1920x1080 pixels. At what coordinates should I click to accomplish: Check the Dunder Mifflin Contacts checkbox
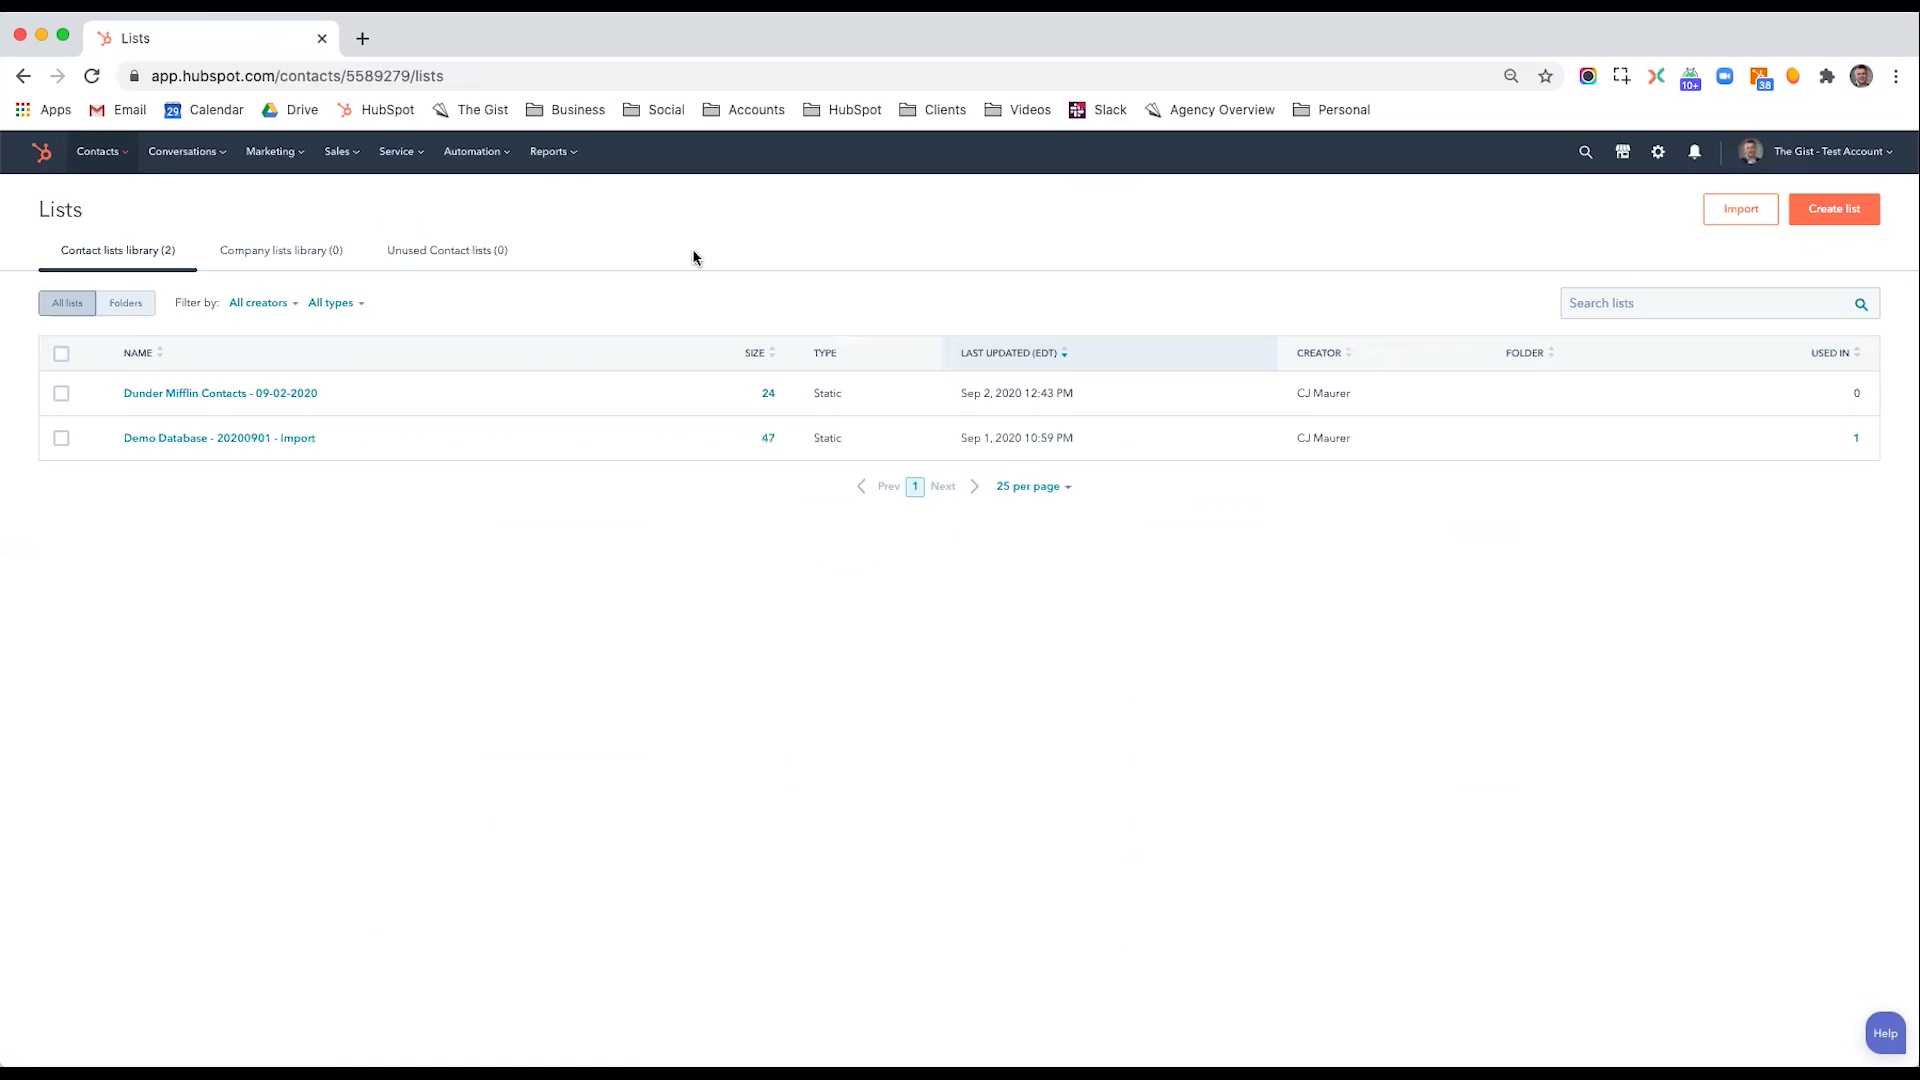point(61,393)
